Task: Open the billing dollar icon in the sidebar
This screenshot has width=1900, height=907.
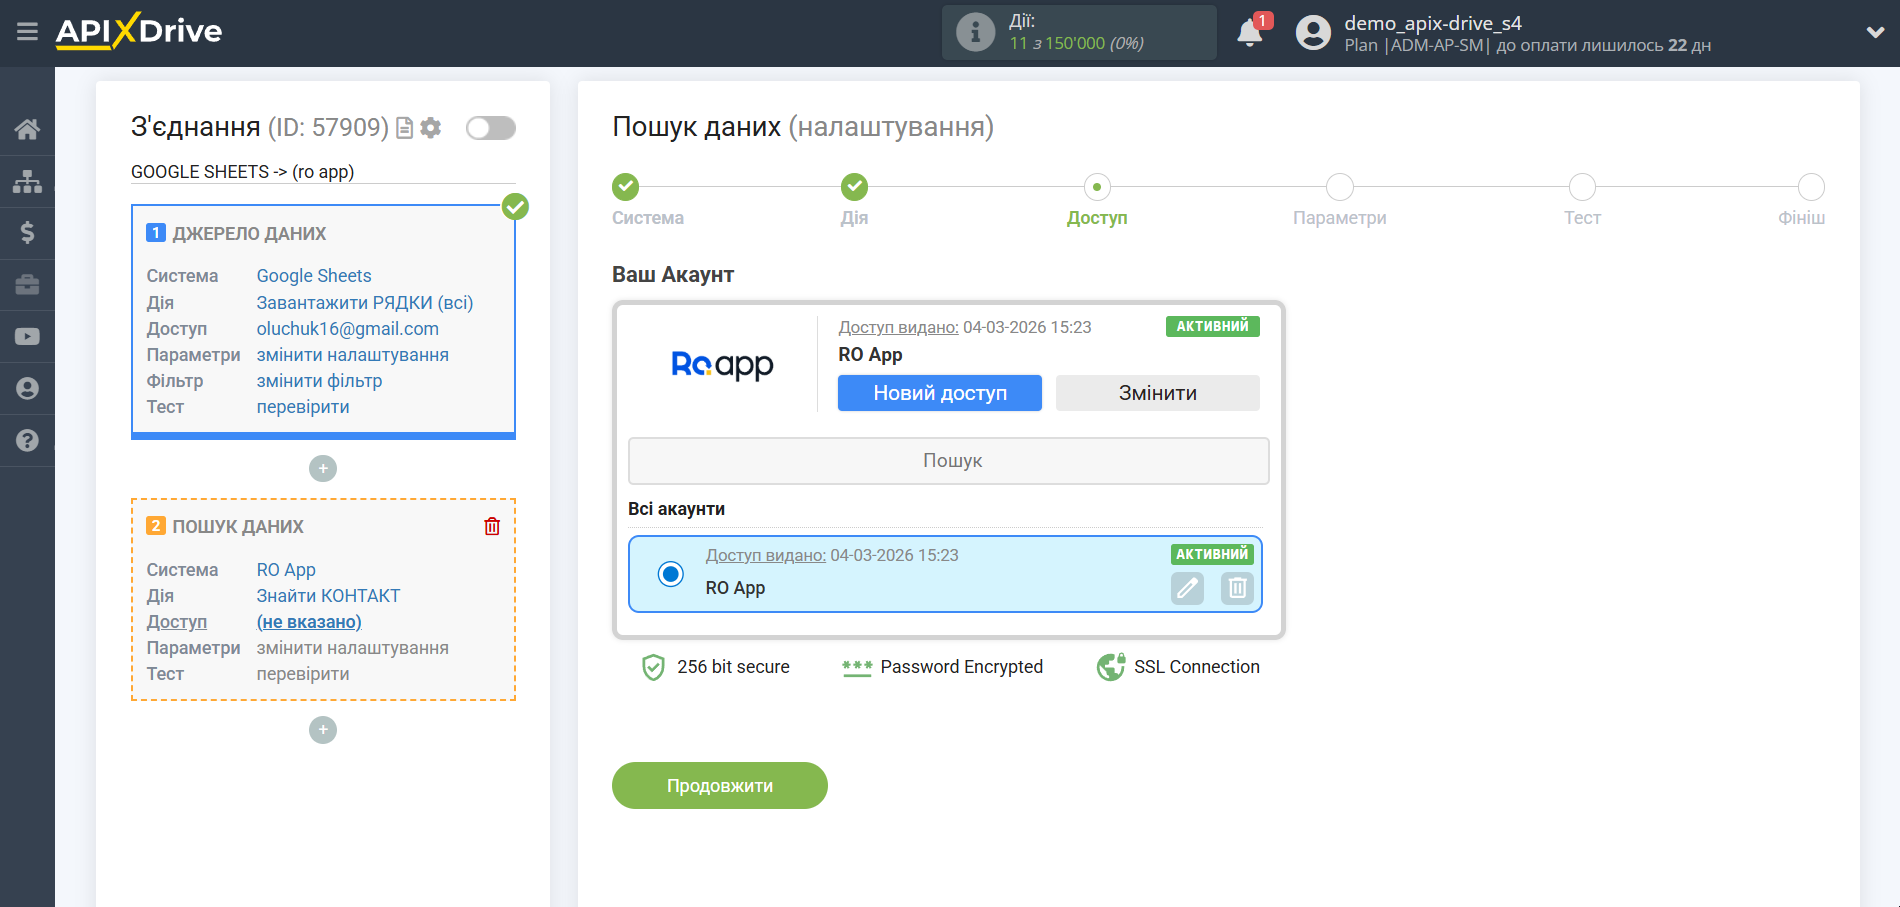Action: [27, 233]
